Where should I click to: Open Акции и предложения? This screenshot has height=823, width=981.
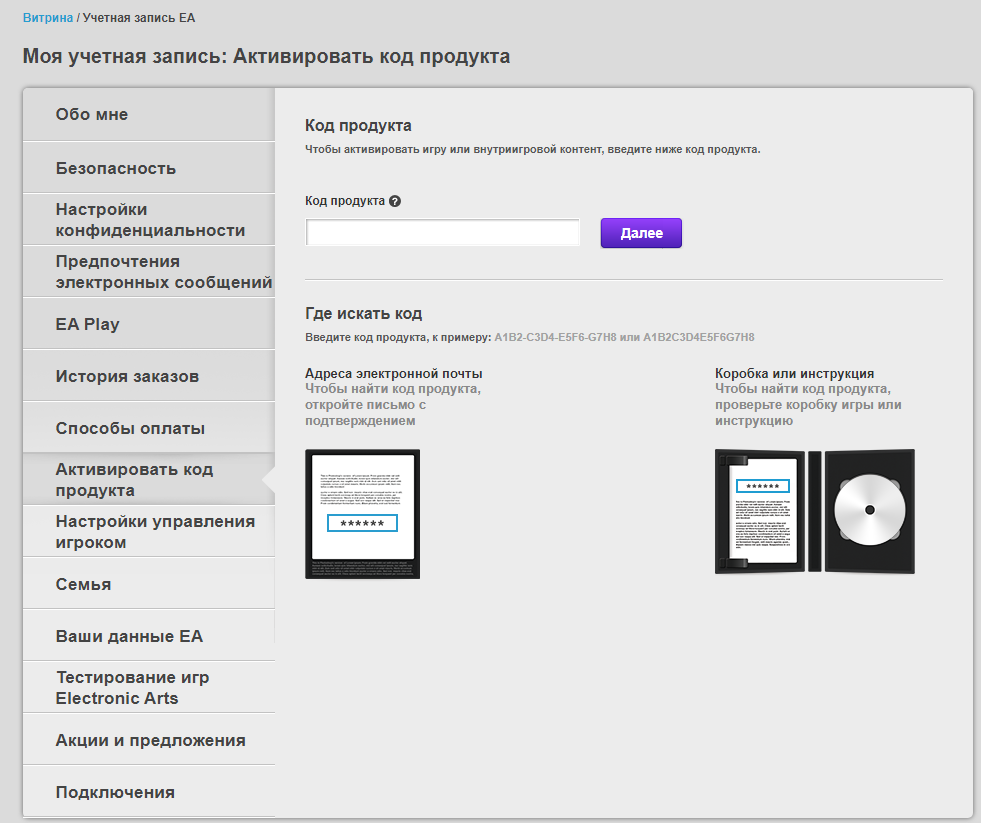click(x=149, y=739)
